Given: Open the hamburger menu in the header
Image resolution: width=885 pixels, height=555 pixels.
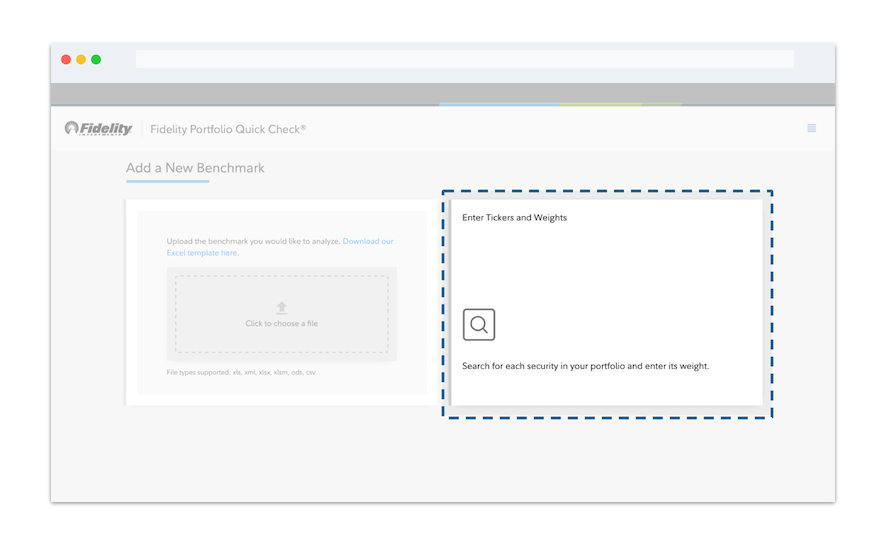Looking at the screenshot, I should coord(811,128).
